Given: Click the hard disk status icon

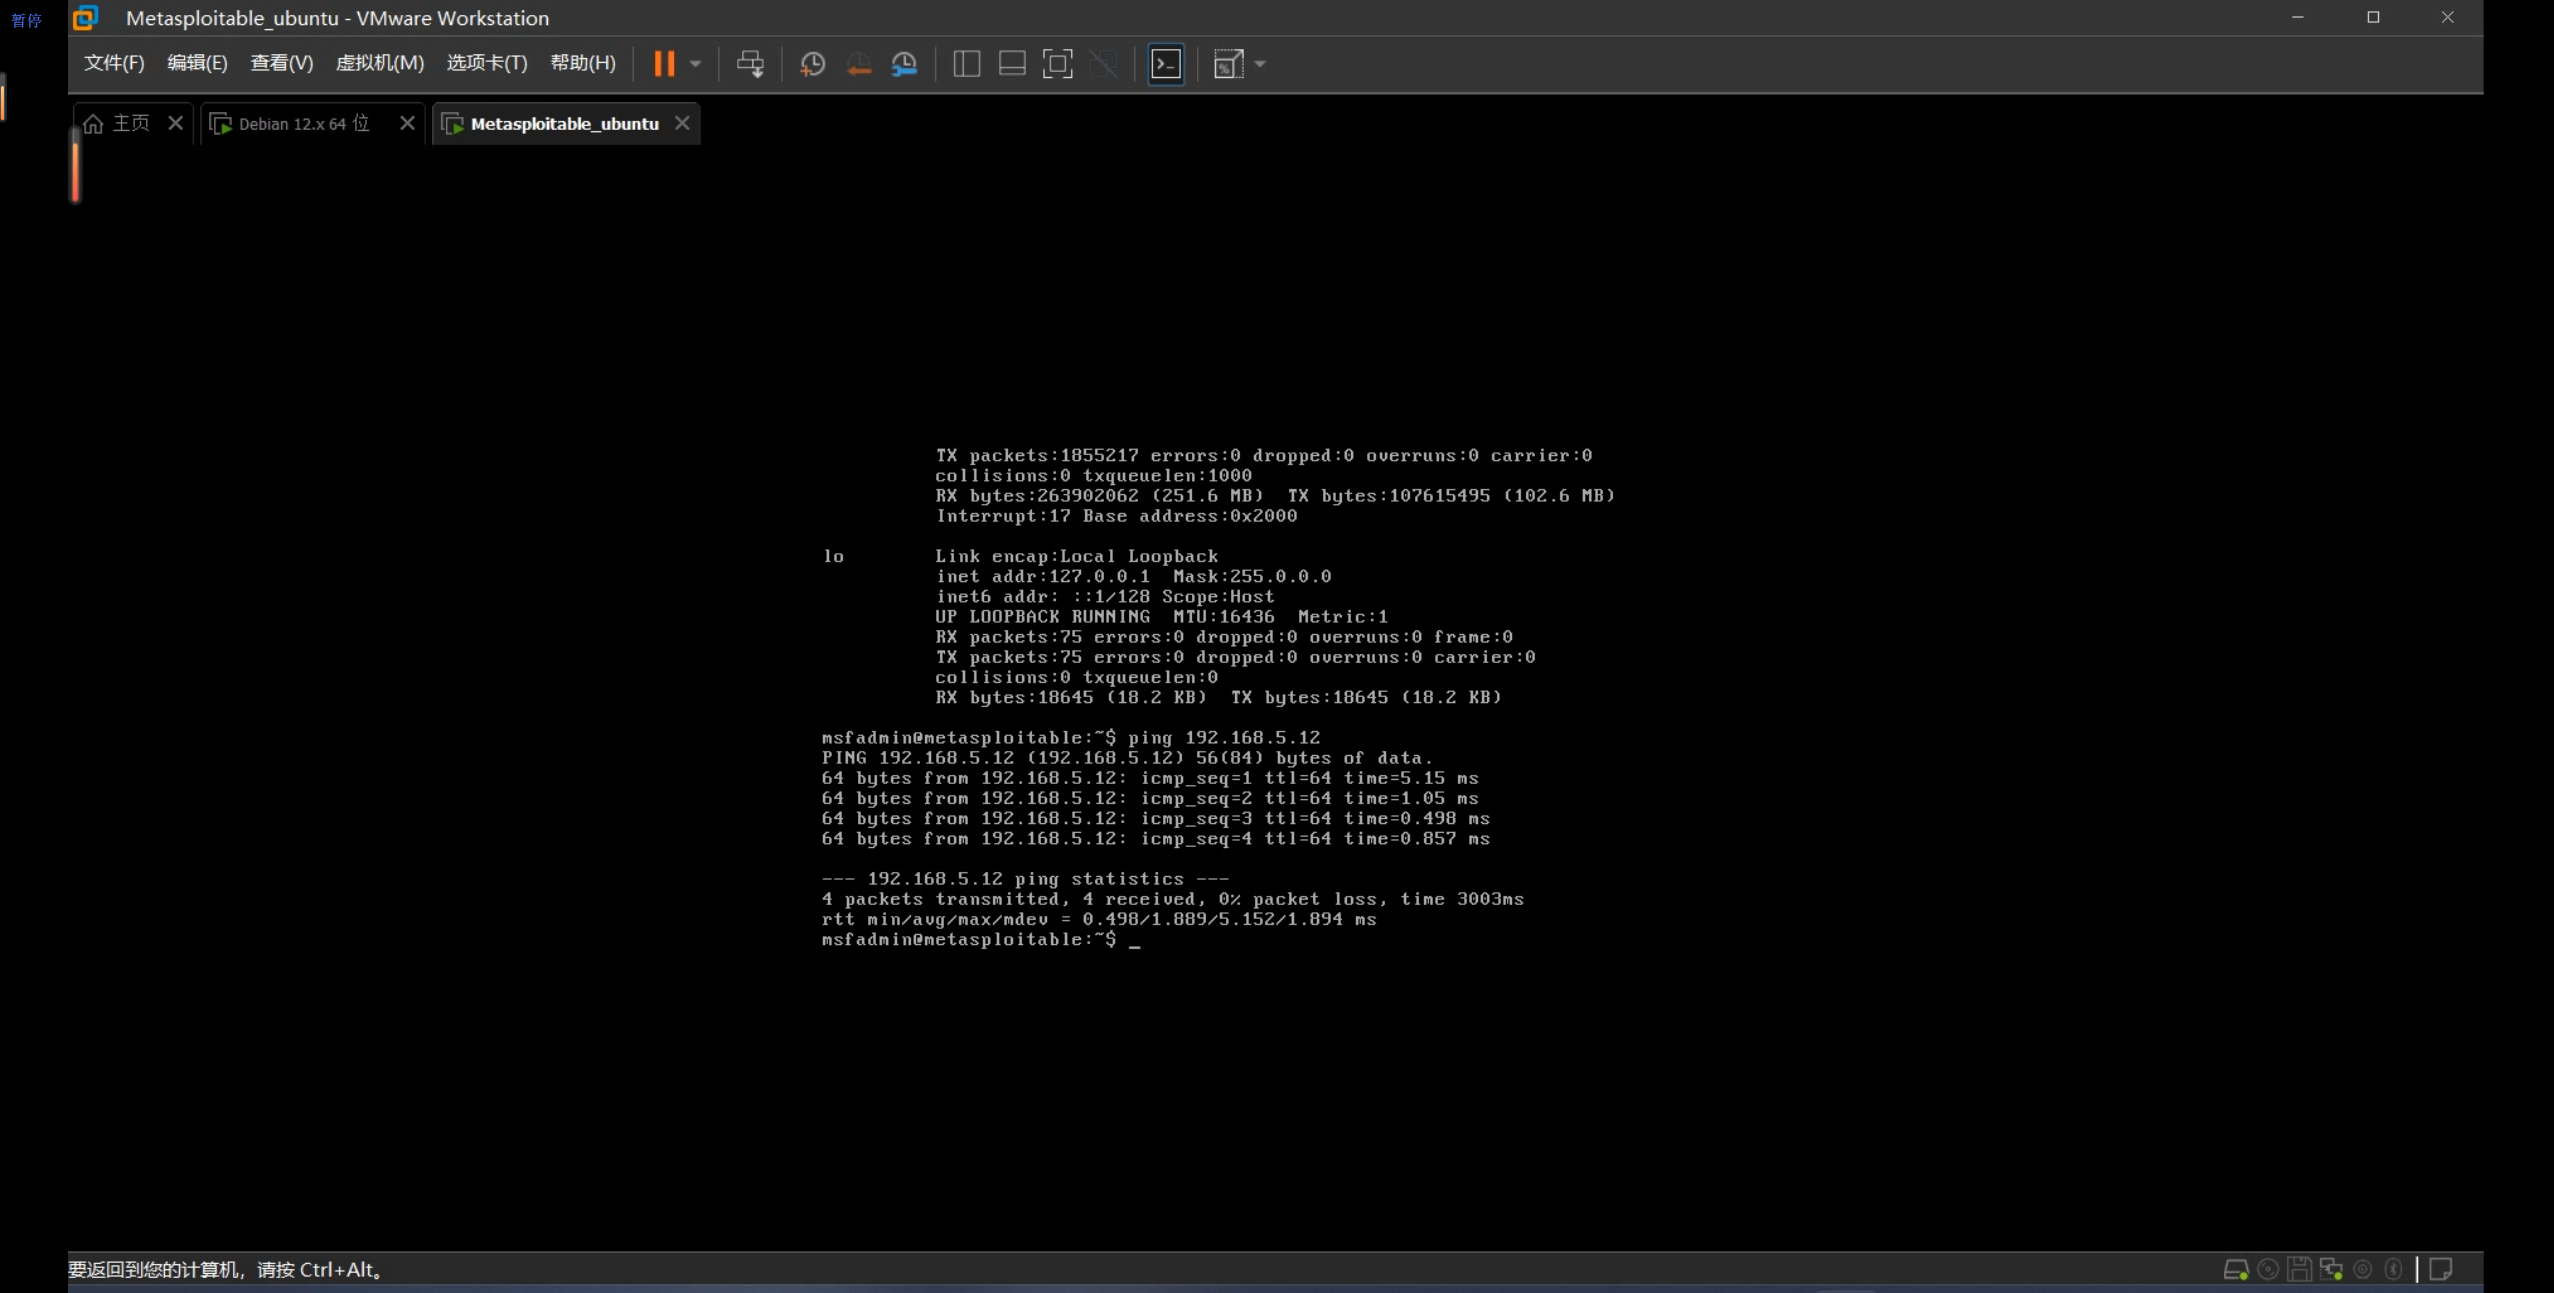Looking at the screenshot, I should [x=2235, y=1269].
